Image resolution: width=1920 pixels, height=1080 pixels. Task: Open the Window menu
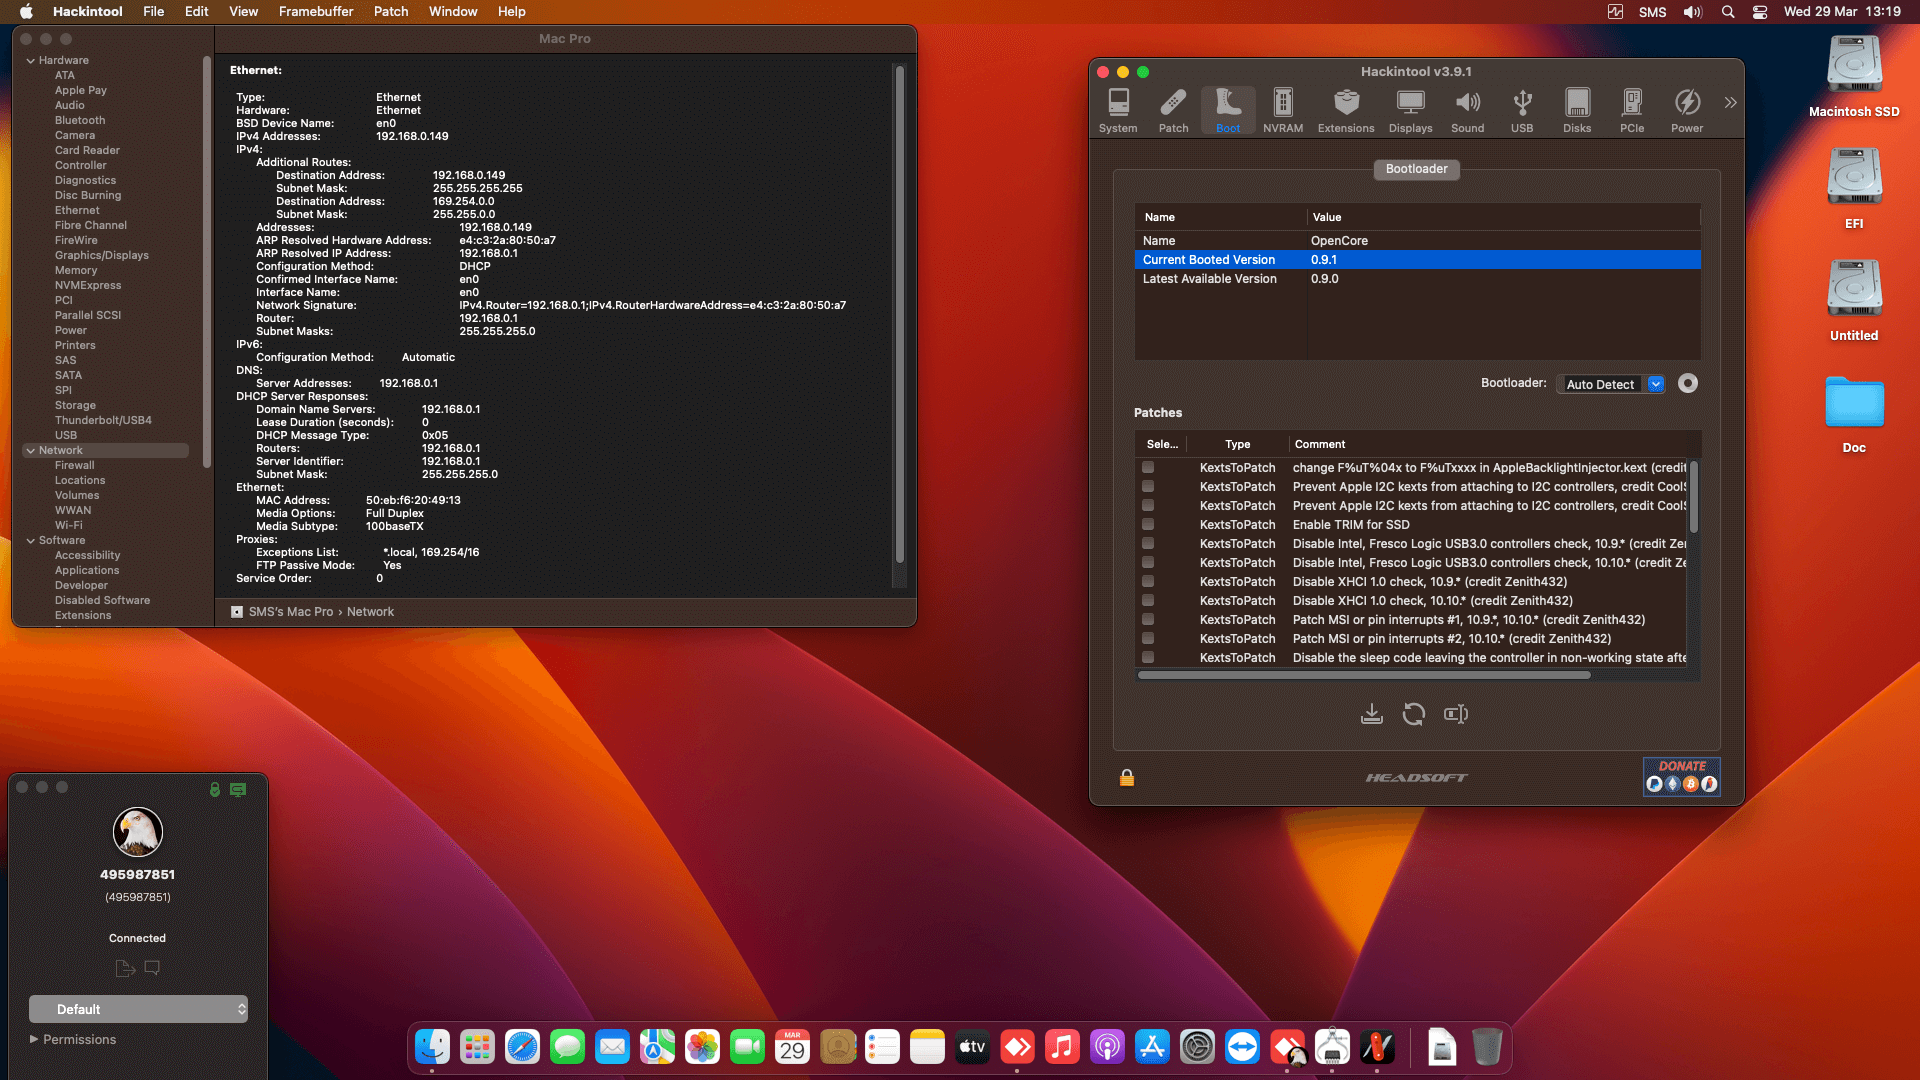(453, 11)
